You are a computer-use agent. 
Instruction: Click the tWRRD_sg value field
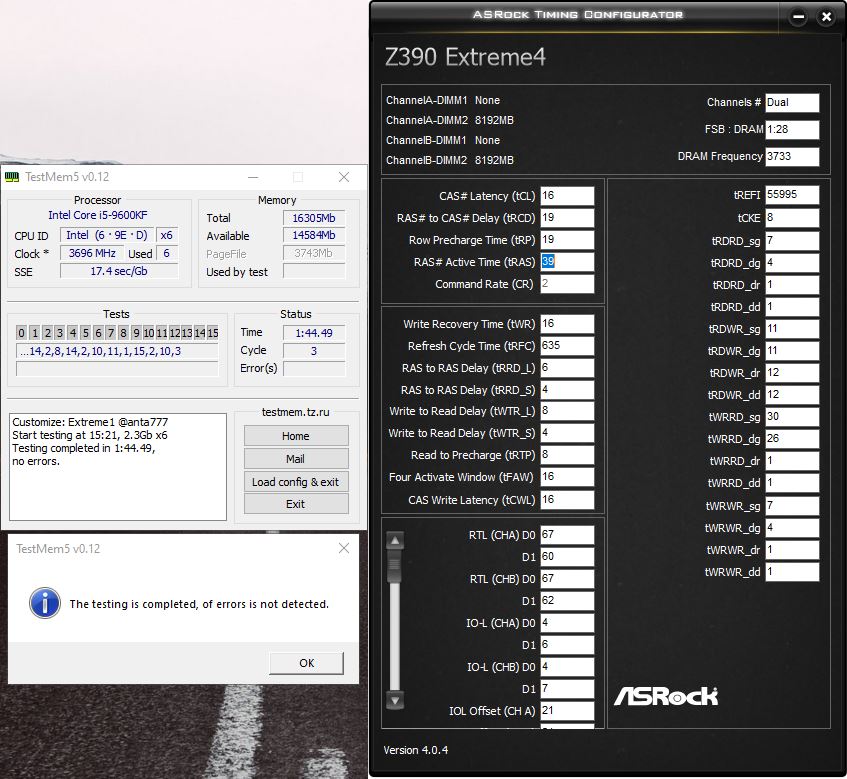click(x=792, y=417)
